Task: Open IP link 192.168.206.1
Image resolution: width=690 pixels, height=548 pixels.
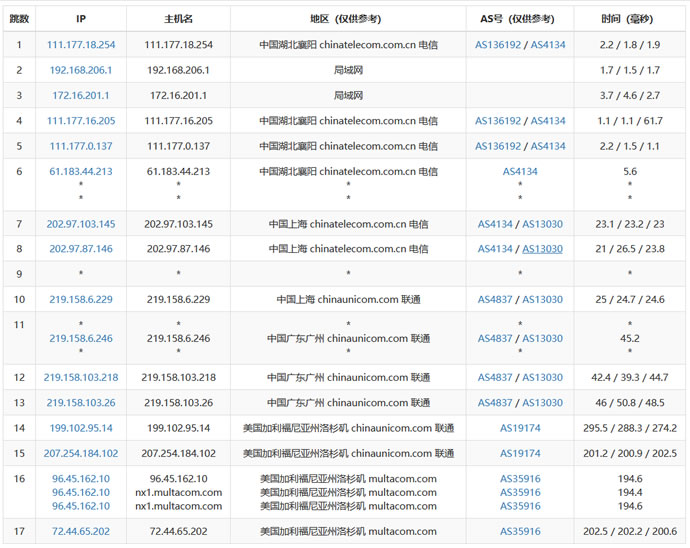Action: pos(81,70)
